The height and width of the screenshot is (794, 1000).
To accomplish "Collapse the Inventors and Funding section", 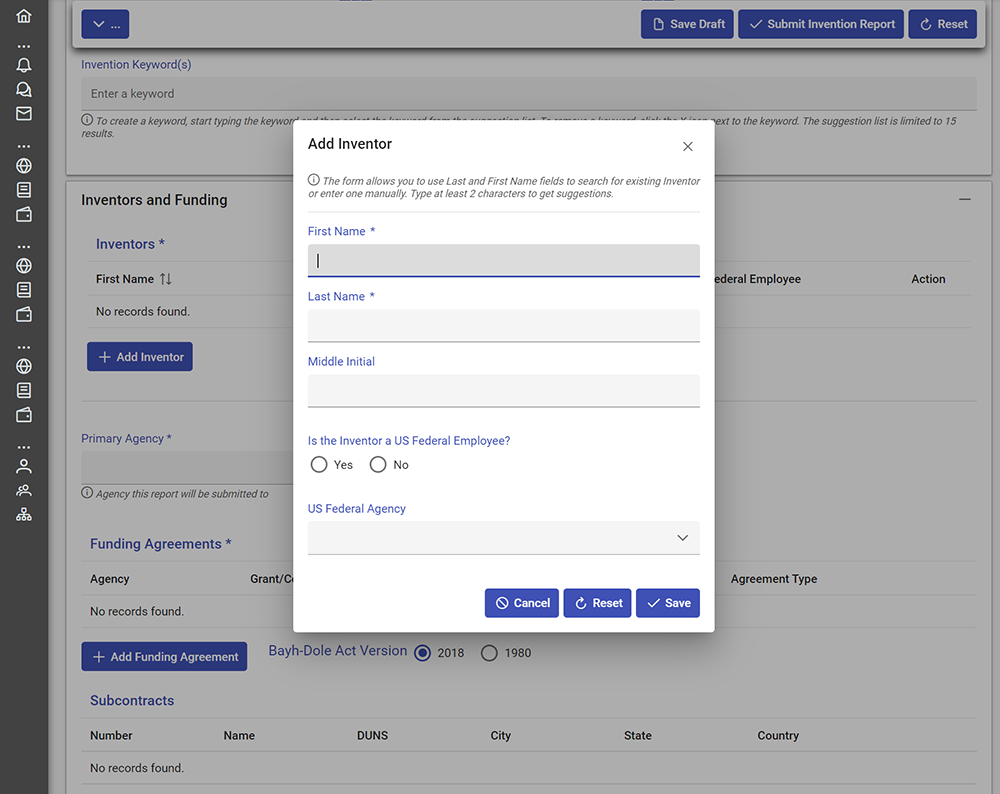I will [x=964, y=200].
